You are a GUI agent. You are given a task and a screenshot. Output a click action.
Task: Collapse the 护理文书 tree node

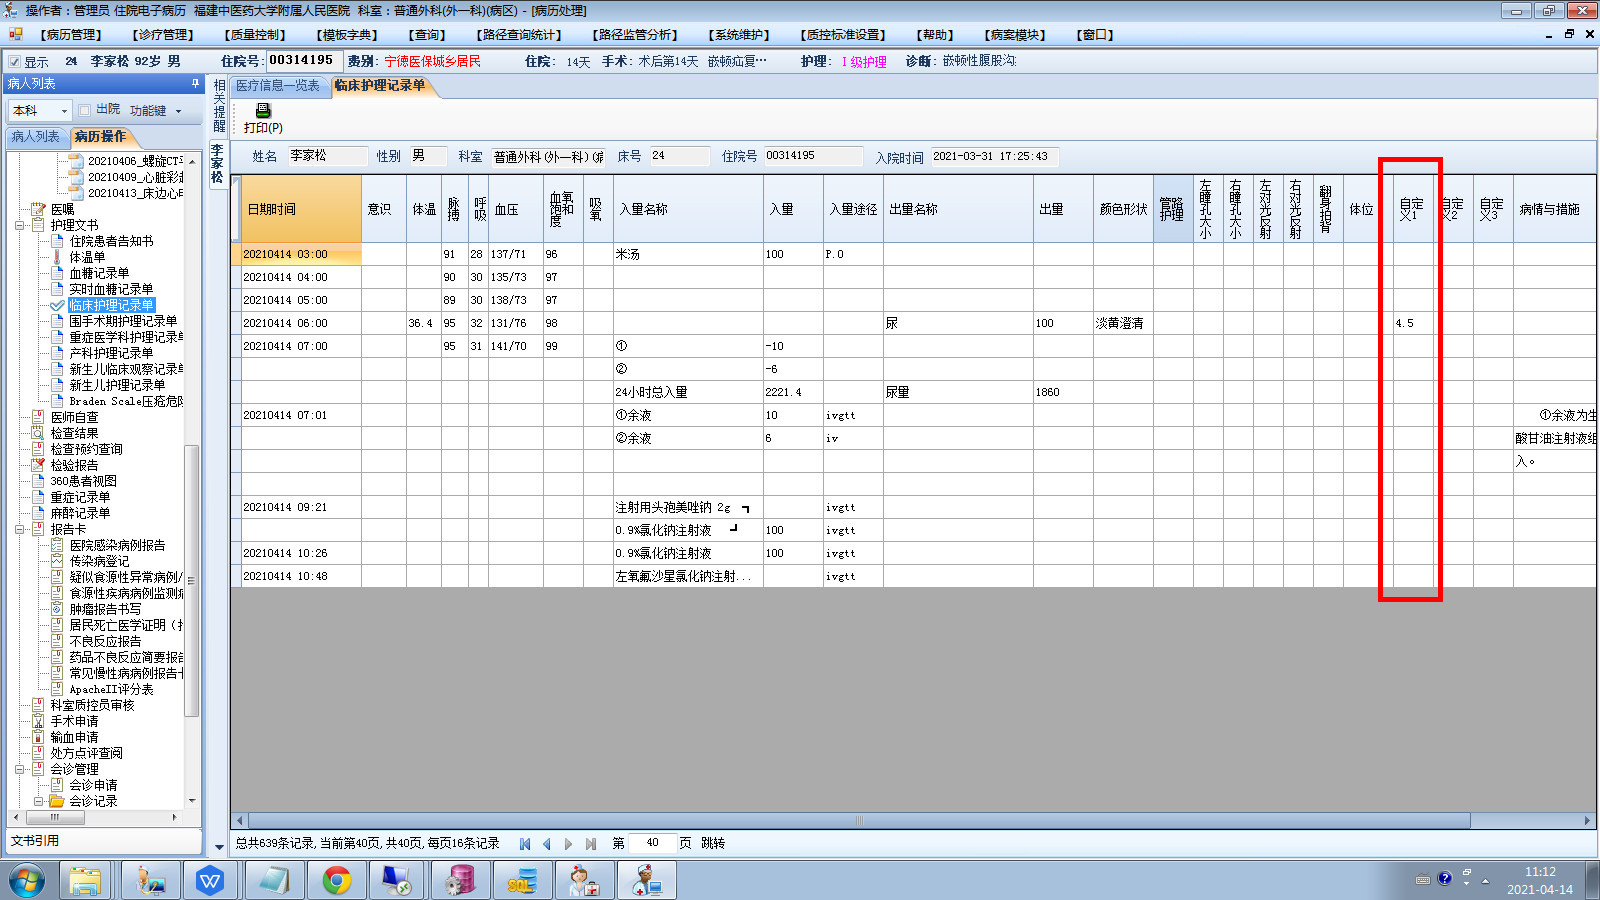[x=20, y=225]
